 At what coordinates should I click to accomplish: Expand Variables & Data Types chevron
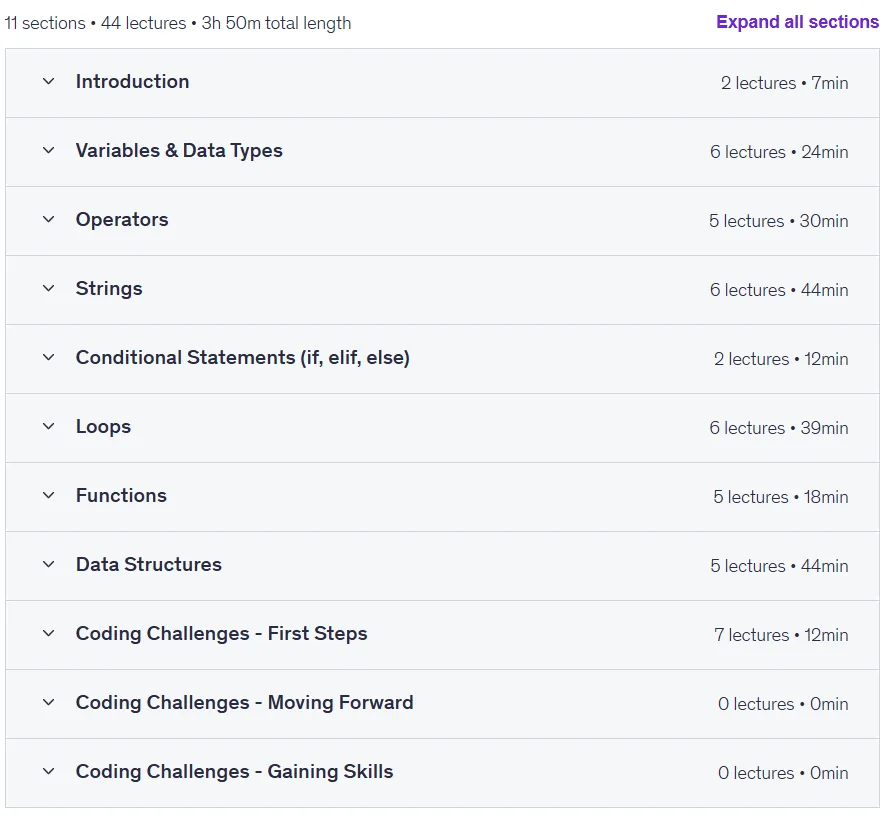pos(49,151)
